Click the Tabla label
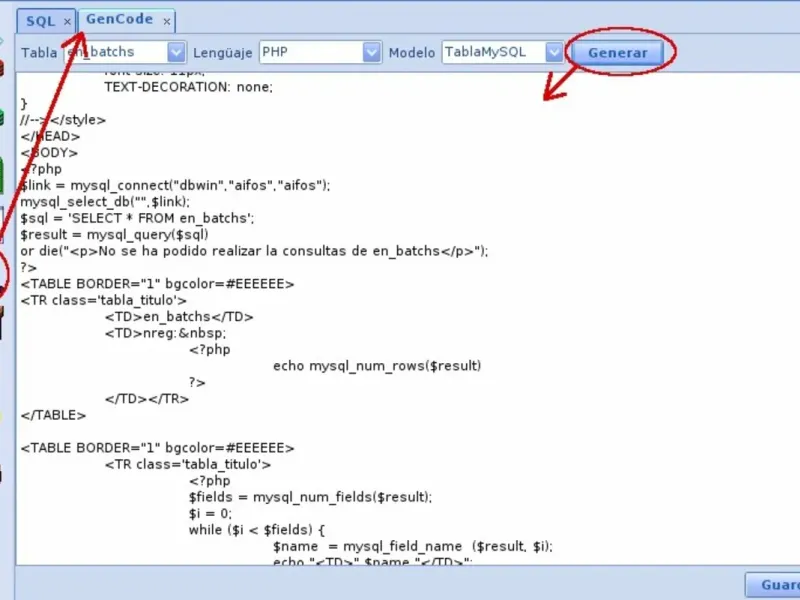Image resolution: width=800 pixels, height=600 pixels. click(39, 53)
